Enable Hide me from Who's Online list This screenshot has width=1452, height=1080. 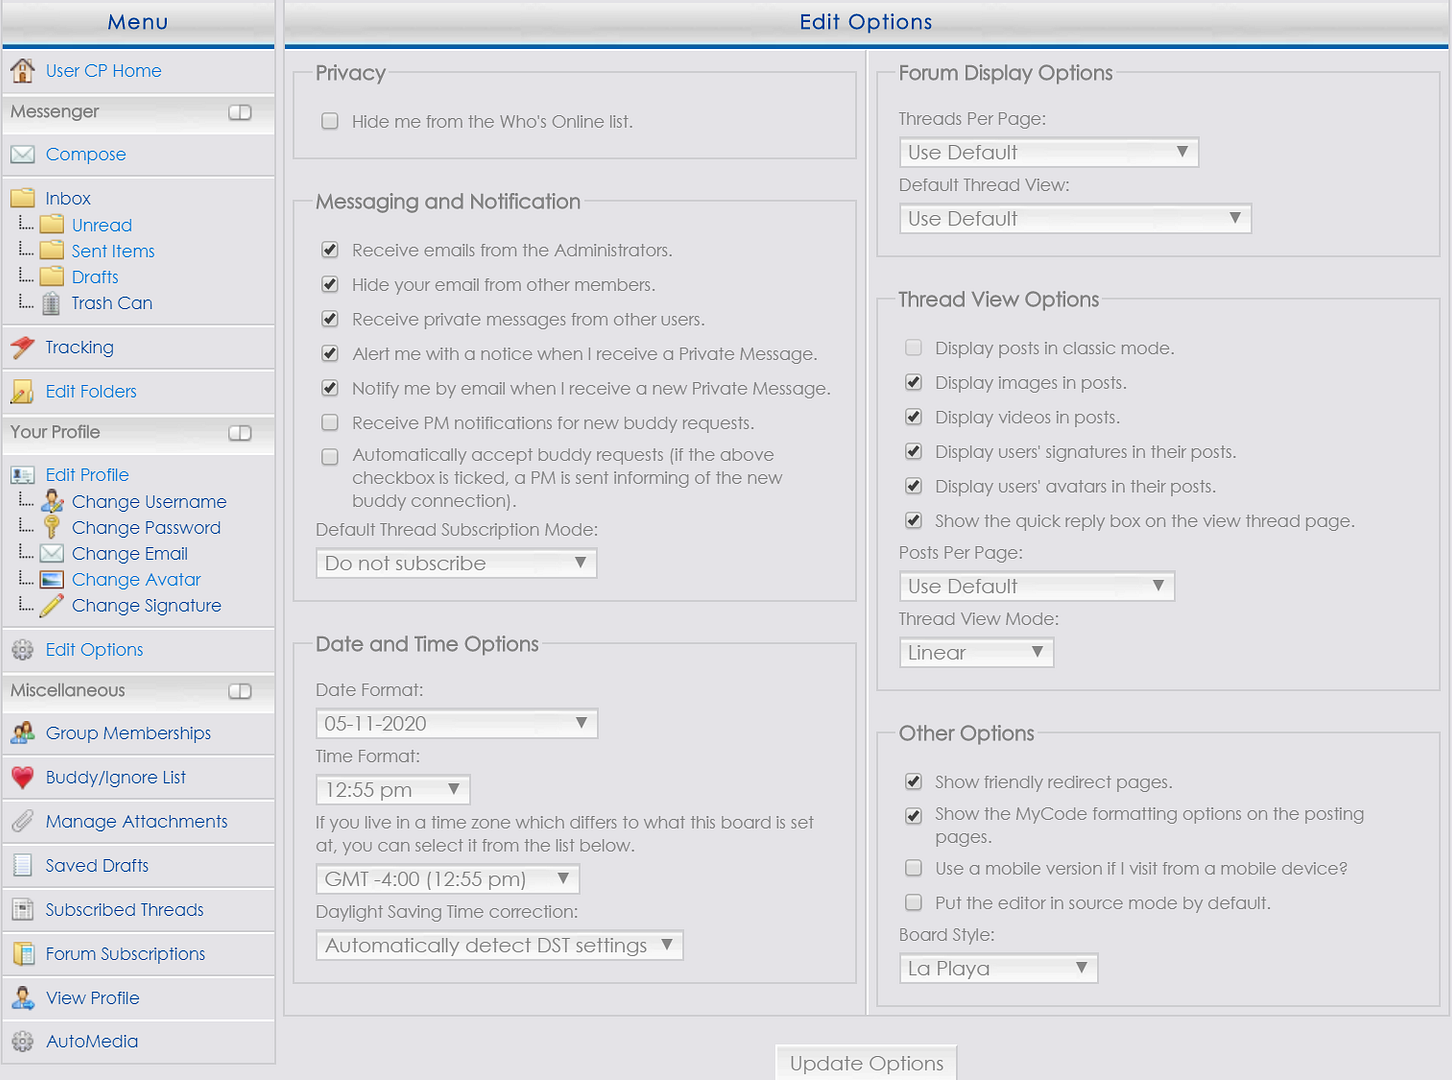pos(329,121)
